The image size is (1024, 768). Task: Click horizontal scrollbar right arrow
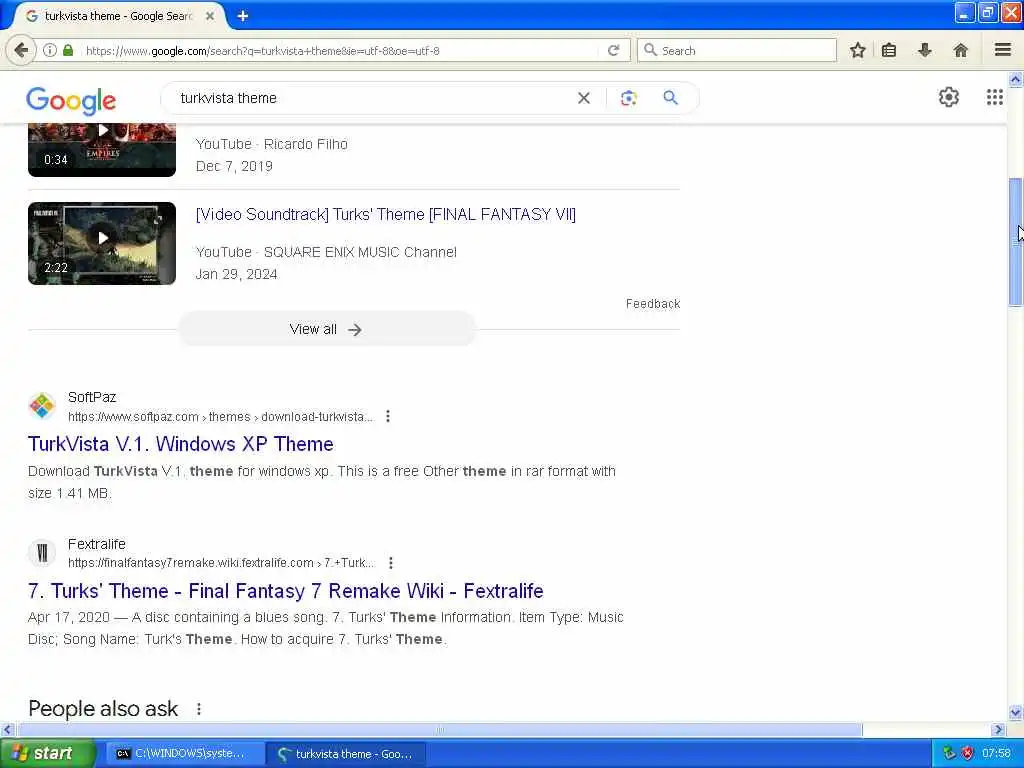(x=998, y=729)
